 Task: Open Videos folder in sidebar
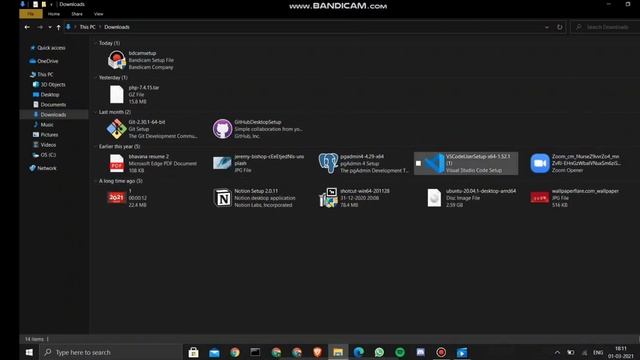pos(44,145)
